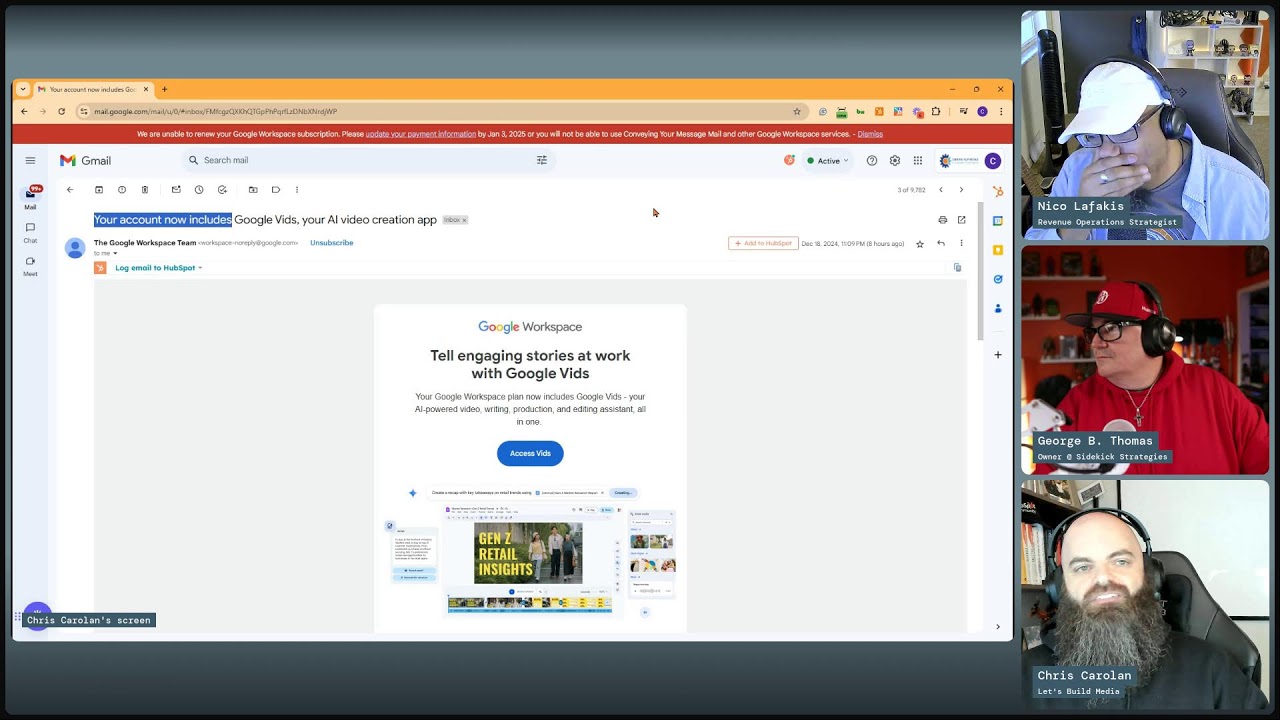This screenshot has width=1280, height=720.
Task: Show search filter options
Action: click(542, 160)
